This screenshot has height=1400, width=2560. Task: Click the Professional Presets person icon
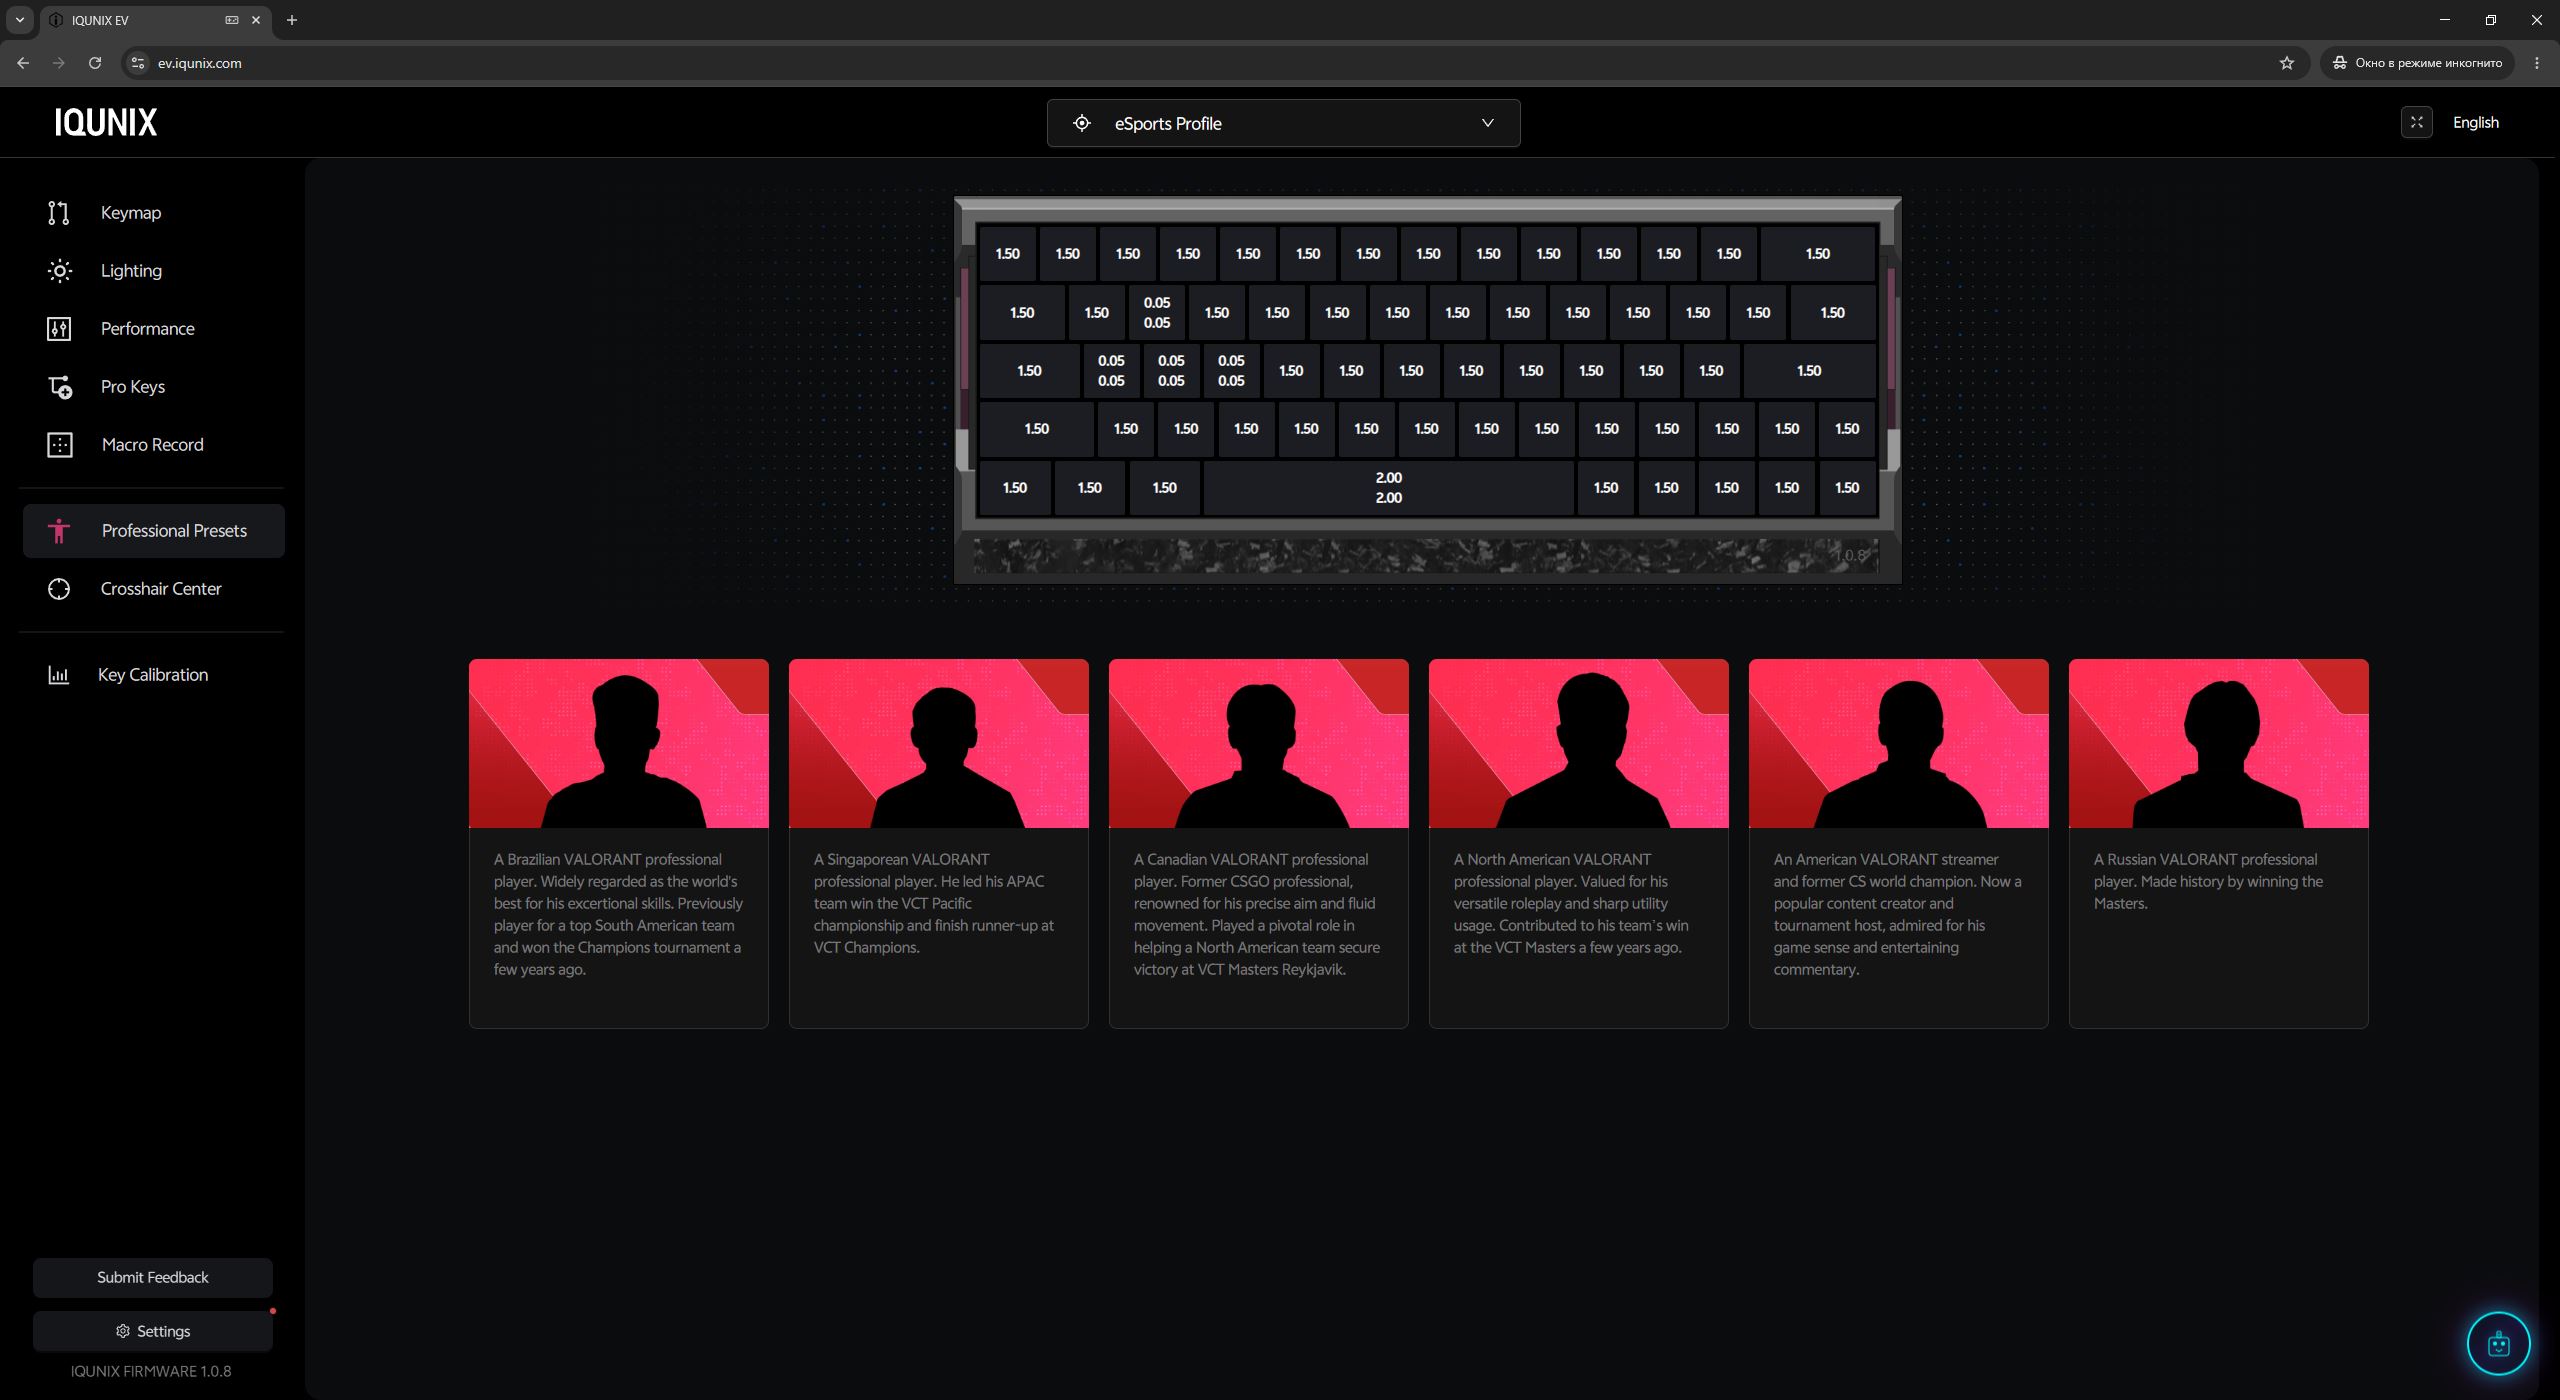pyautogui.click(x=59, y=531)
